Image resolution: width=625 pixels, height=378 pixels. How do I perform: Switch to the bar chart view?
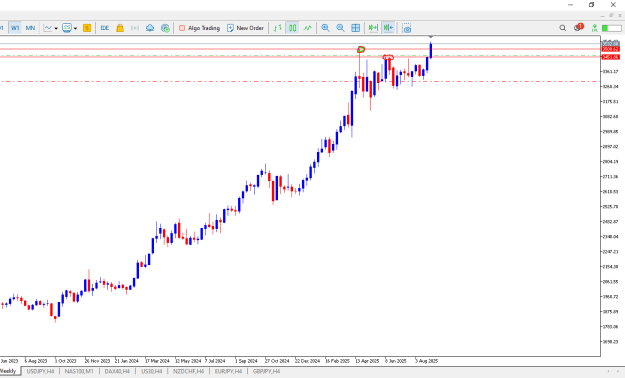point(278,28)
